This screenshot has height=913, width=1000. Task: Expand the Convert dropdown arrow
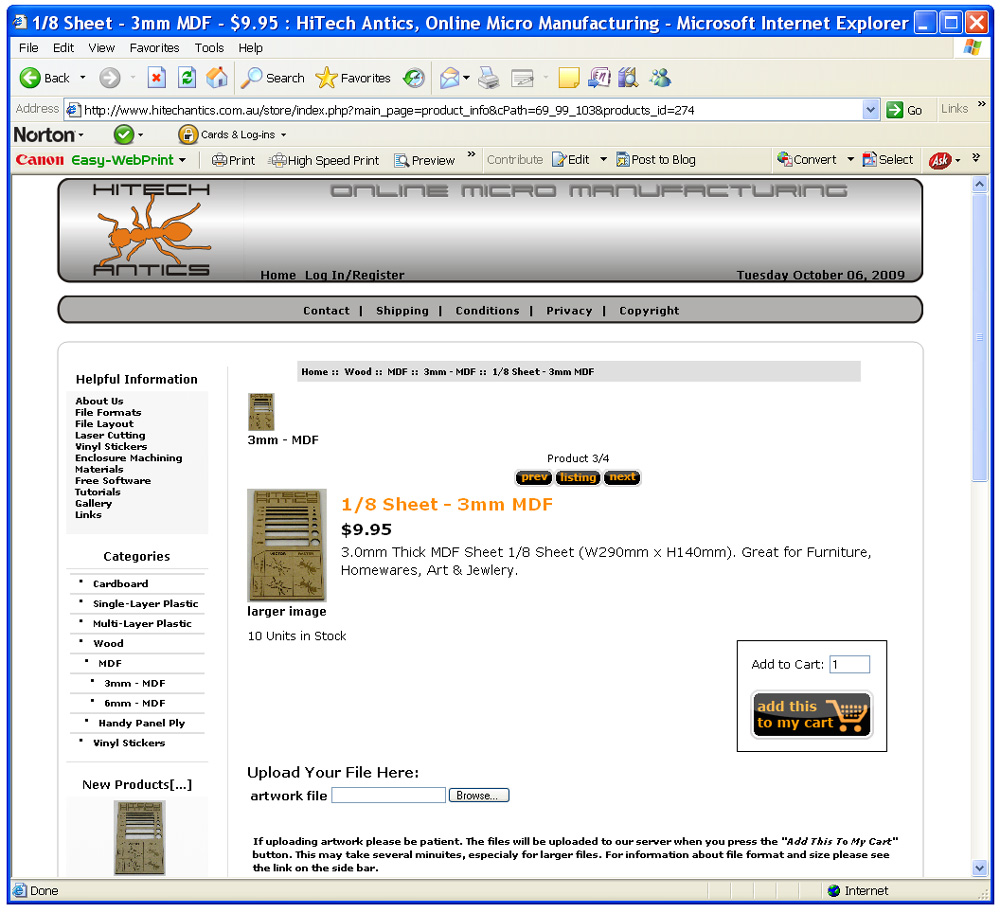(850, 159)
